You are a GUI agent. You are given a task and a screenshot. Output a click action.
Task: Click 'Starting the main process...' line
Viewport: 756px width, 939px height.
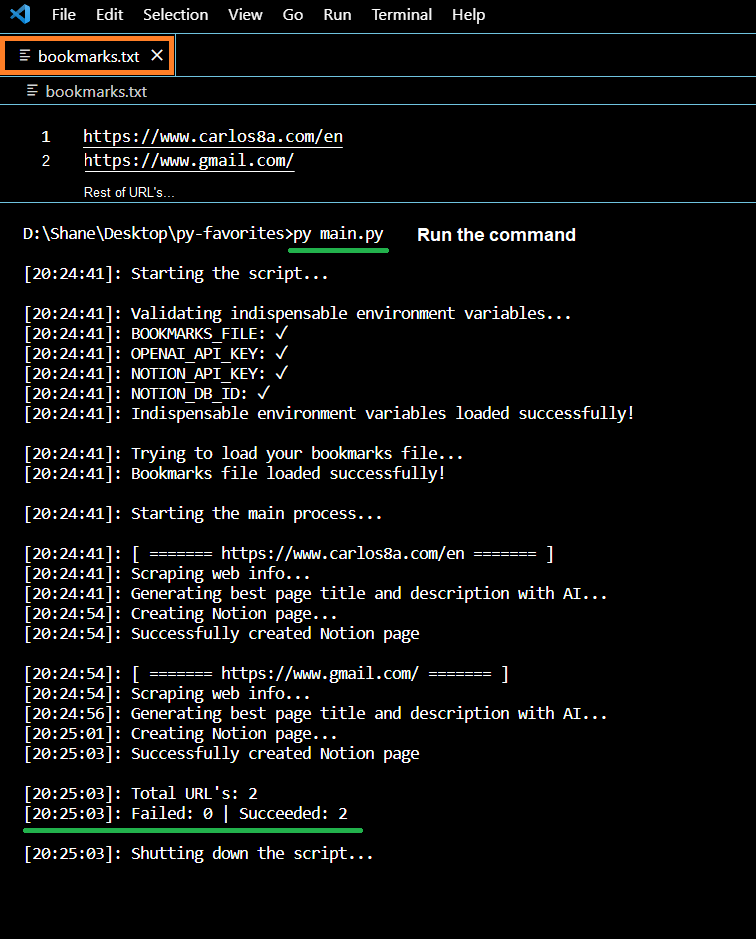tap(203, 514)
